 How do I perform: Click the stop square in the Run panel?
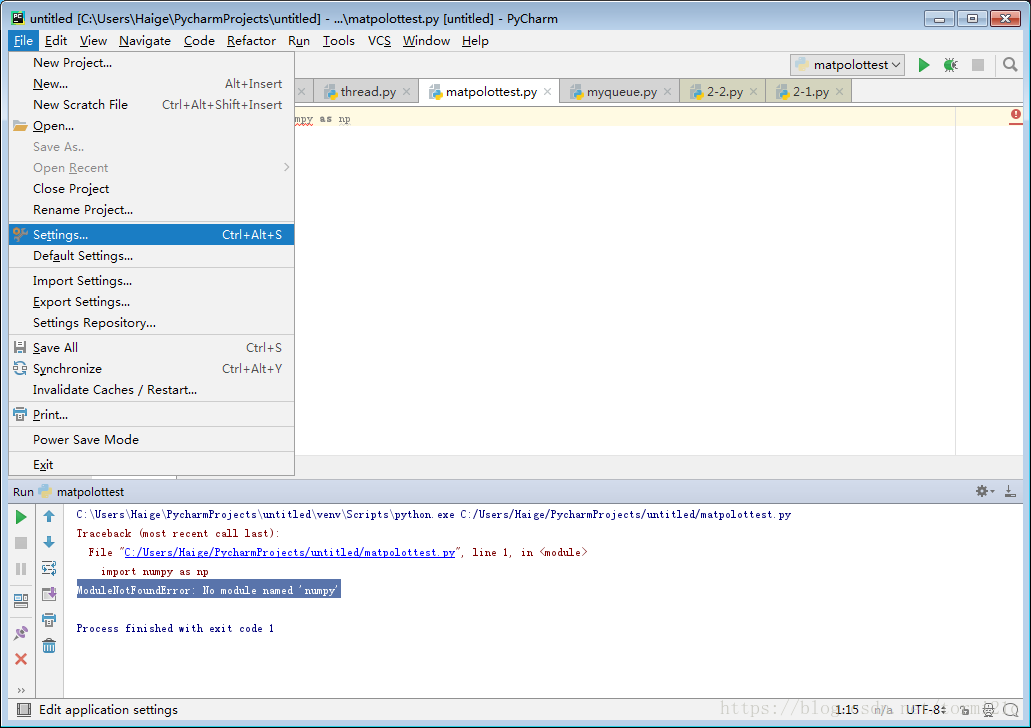pyautogui.click(x=21, y=543)
